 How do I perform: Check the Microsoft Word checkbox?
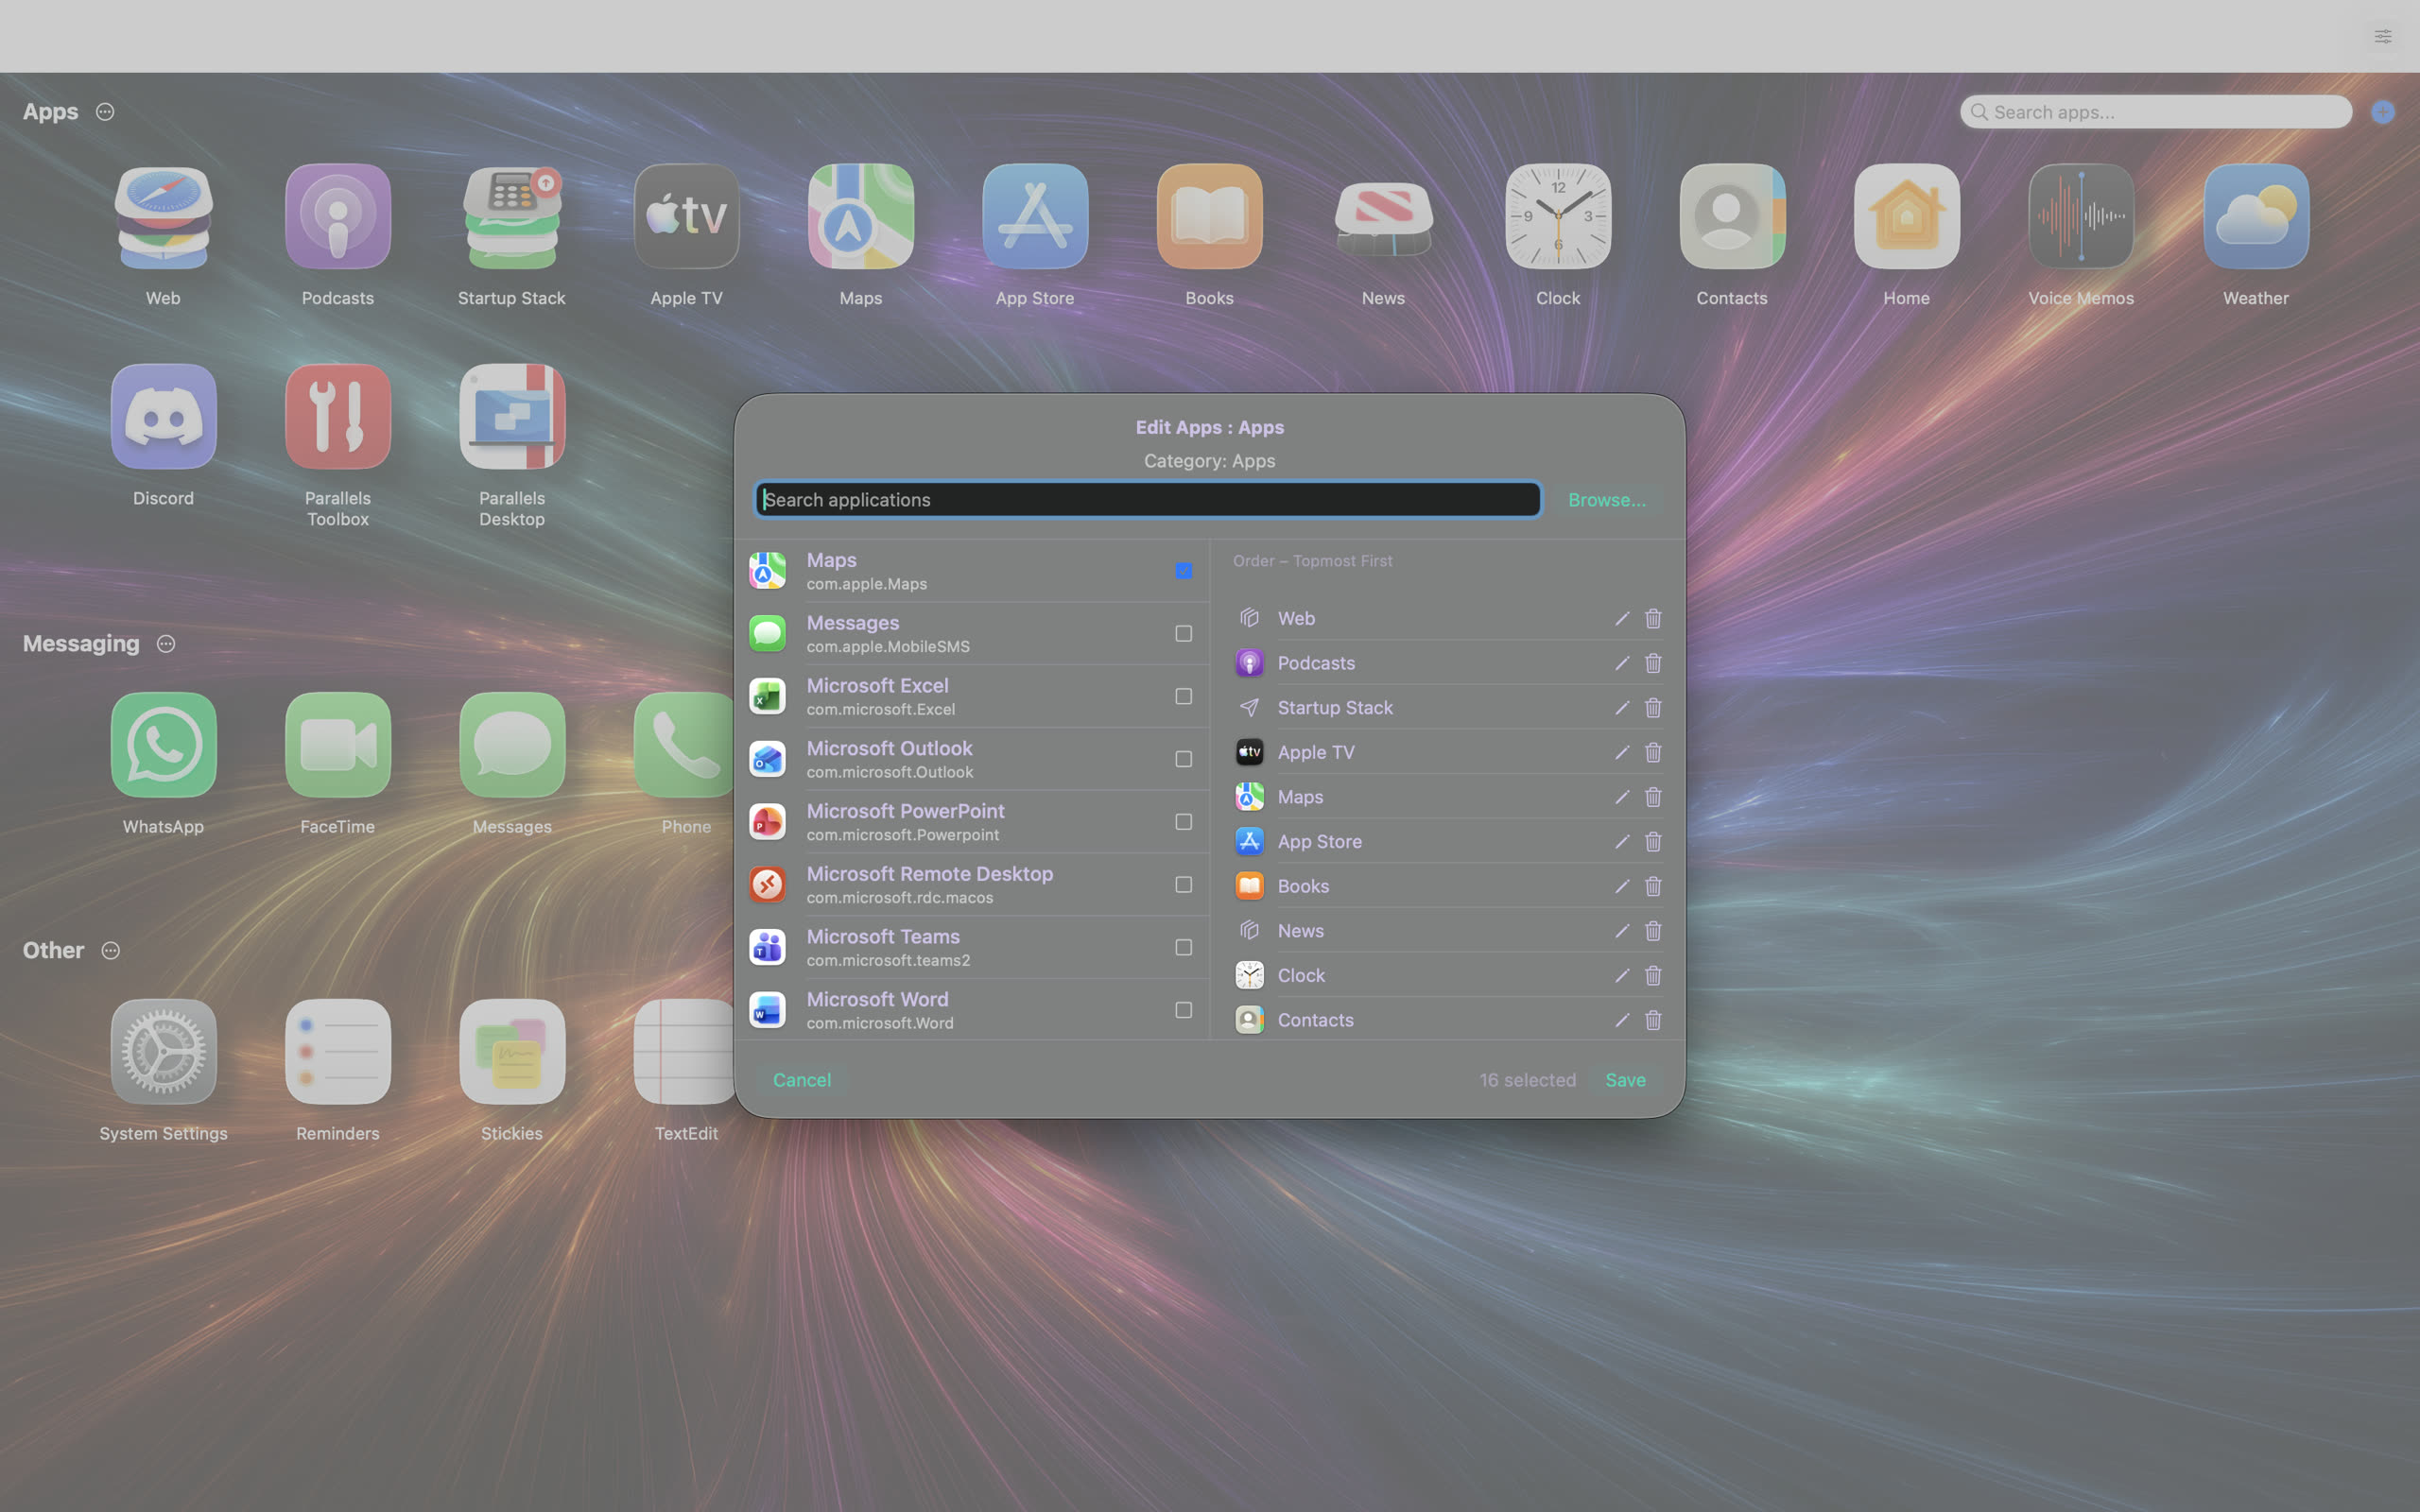point(1183,1010)
